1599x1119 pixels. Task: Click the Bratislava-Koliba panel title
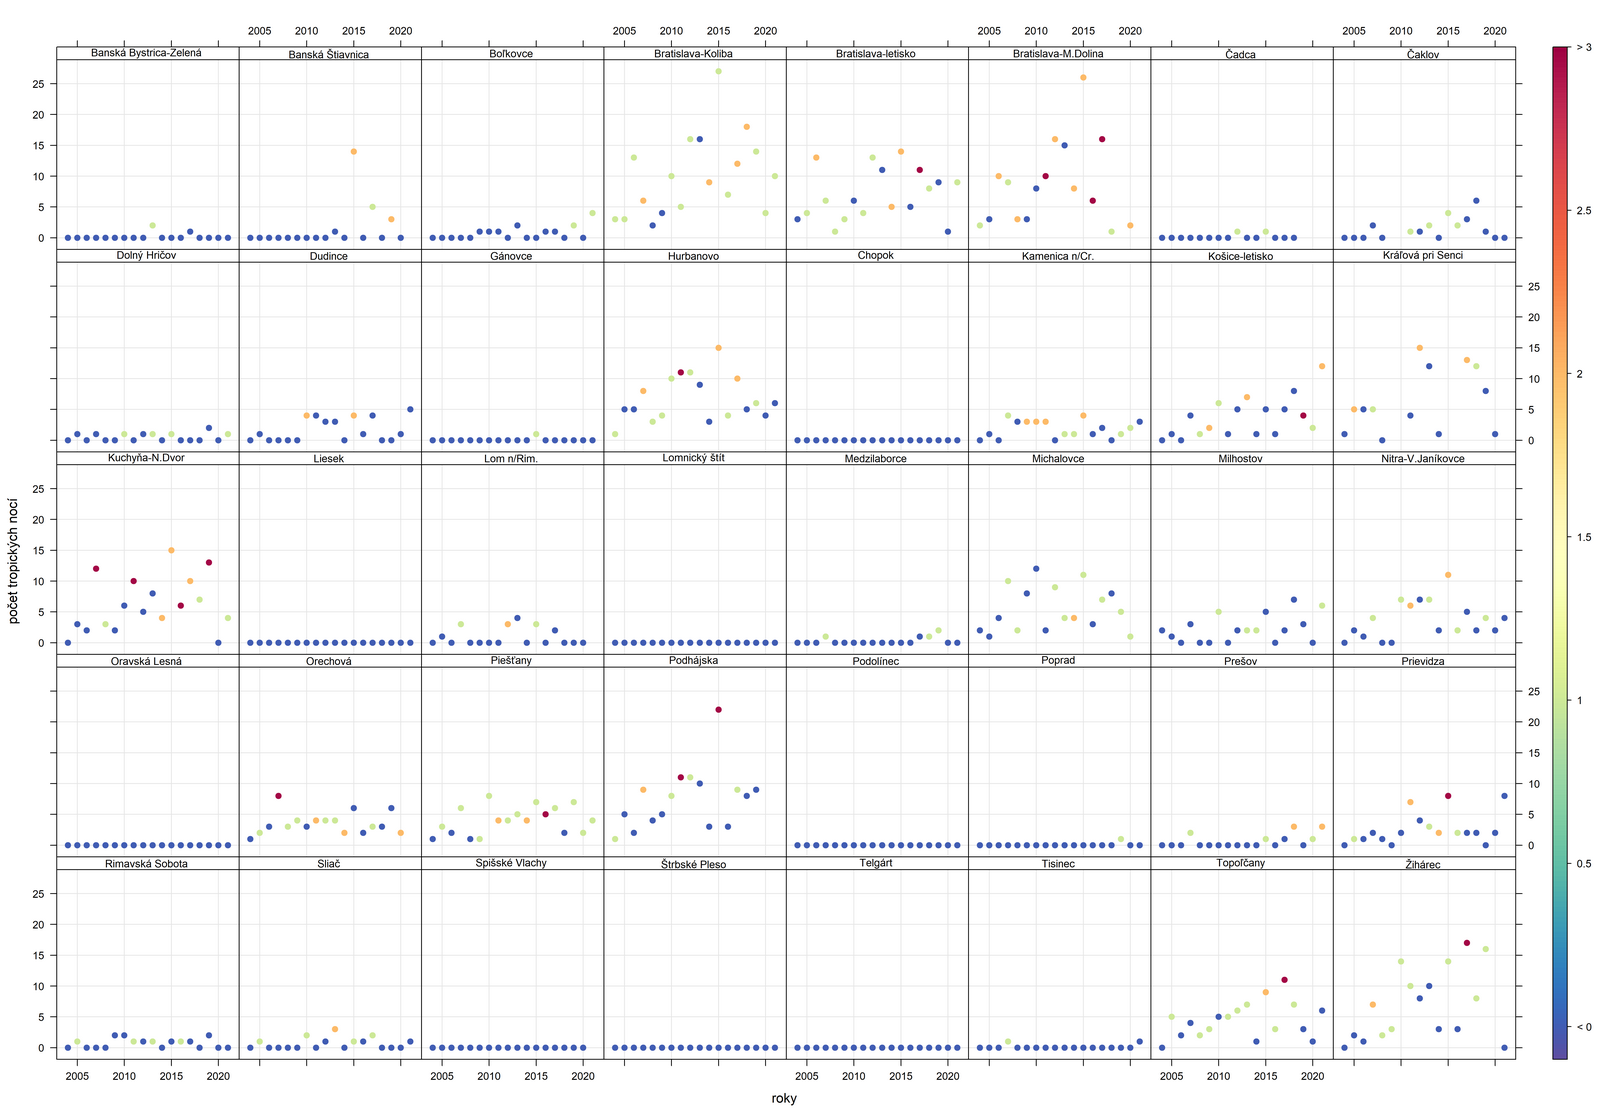click(x=694, y=53)
